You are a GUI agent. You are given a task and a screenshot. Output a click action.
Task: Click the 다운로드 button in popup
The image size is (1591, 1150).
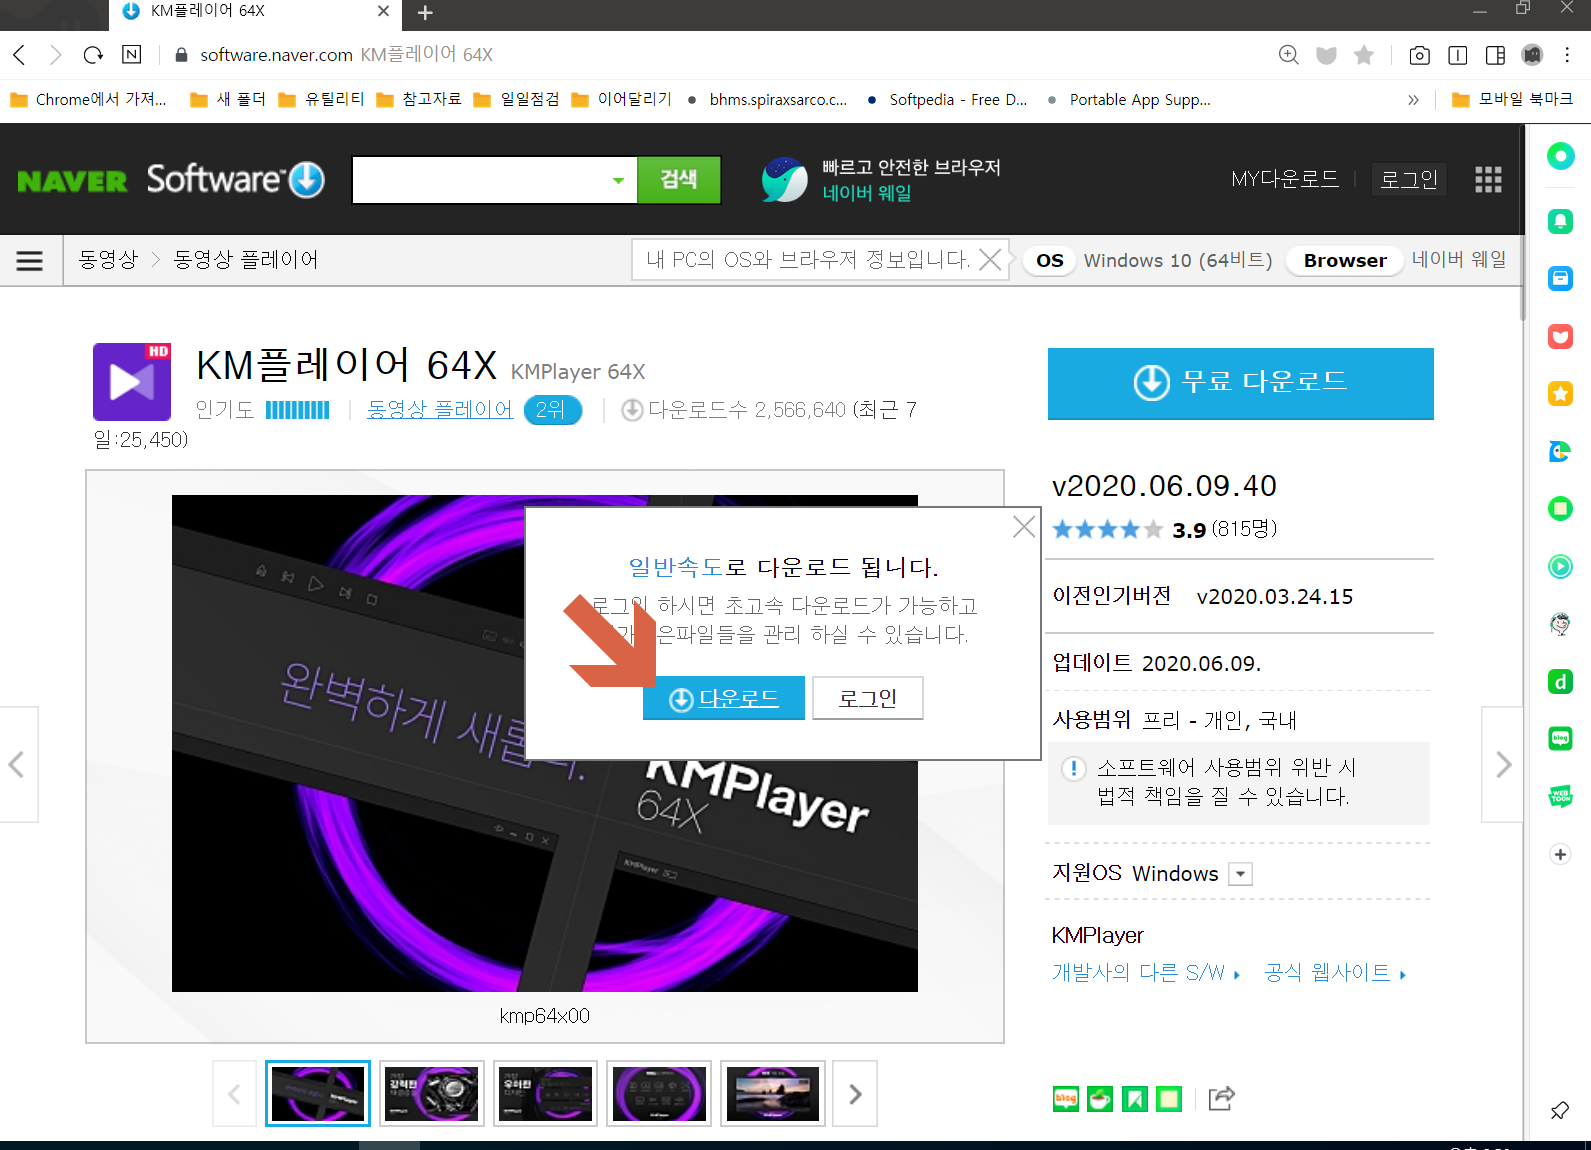724,698
